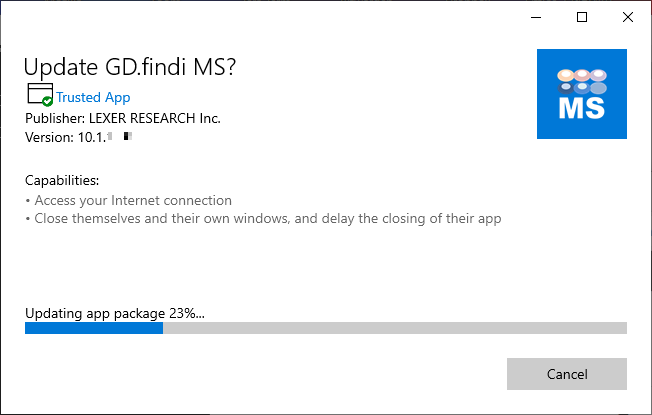Click the "Updating app package 23%" status text

[114, 311]
